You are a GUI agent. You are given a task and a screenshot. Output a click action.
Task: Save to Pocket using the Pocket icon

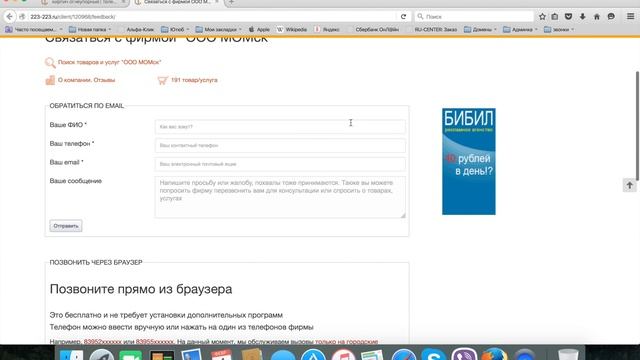568,17
